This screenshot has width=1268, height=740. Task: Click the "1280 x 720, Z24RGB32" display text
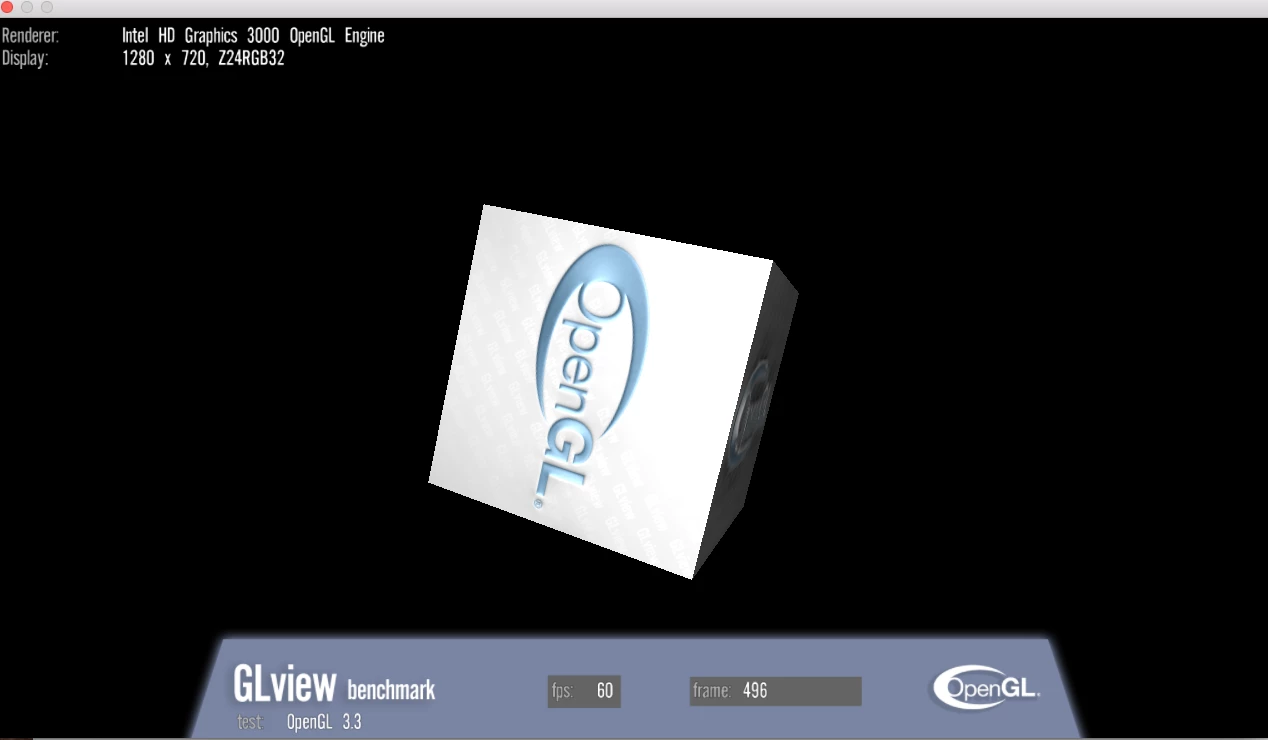click(x=204, y=58)
